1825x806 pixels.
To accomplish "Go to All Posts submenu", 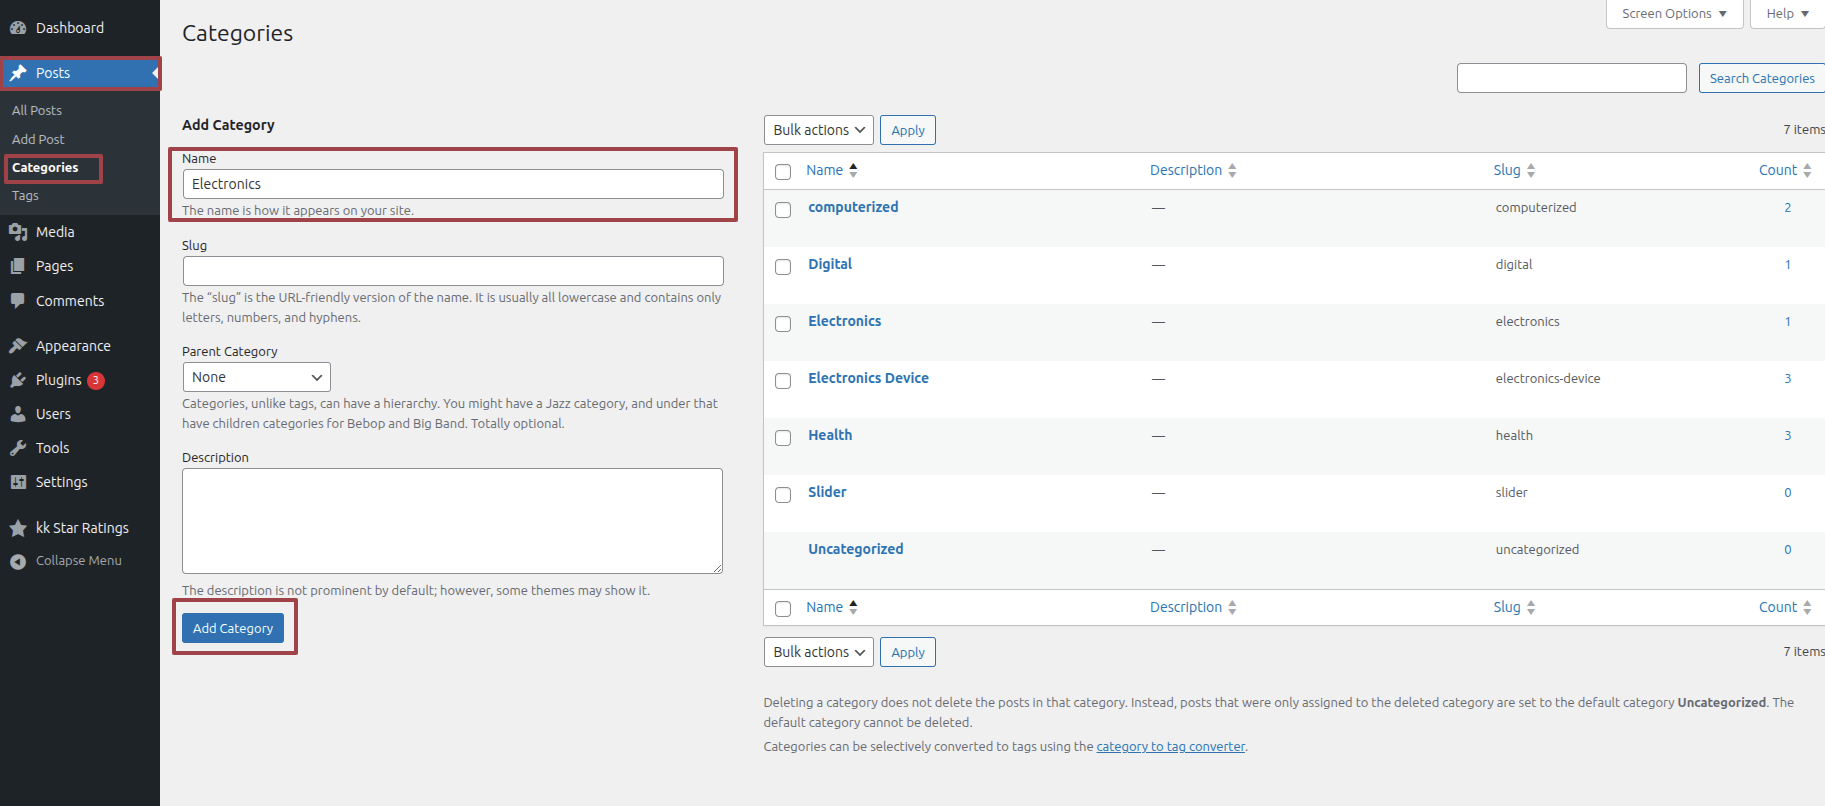I will (37, 110).
